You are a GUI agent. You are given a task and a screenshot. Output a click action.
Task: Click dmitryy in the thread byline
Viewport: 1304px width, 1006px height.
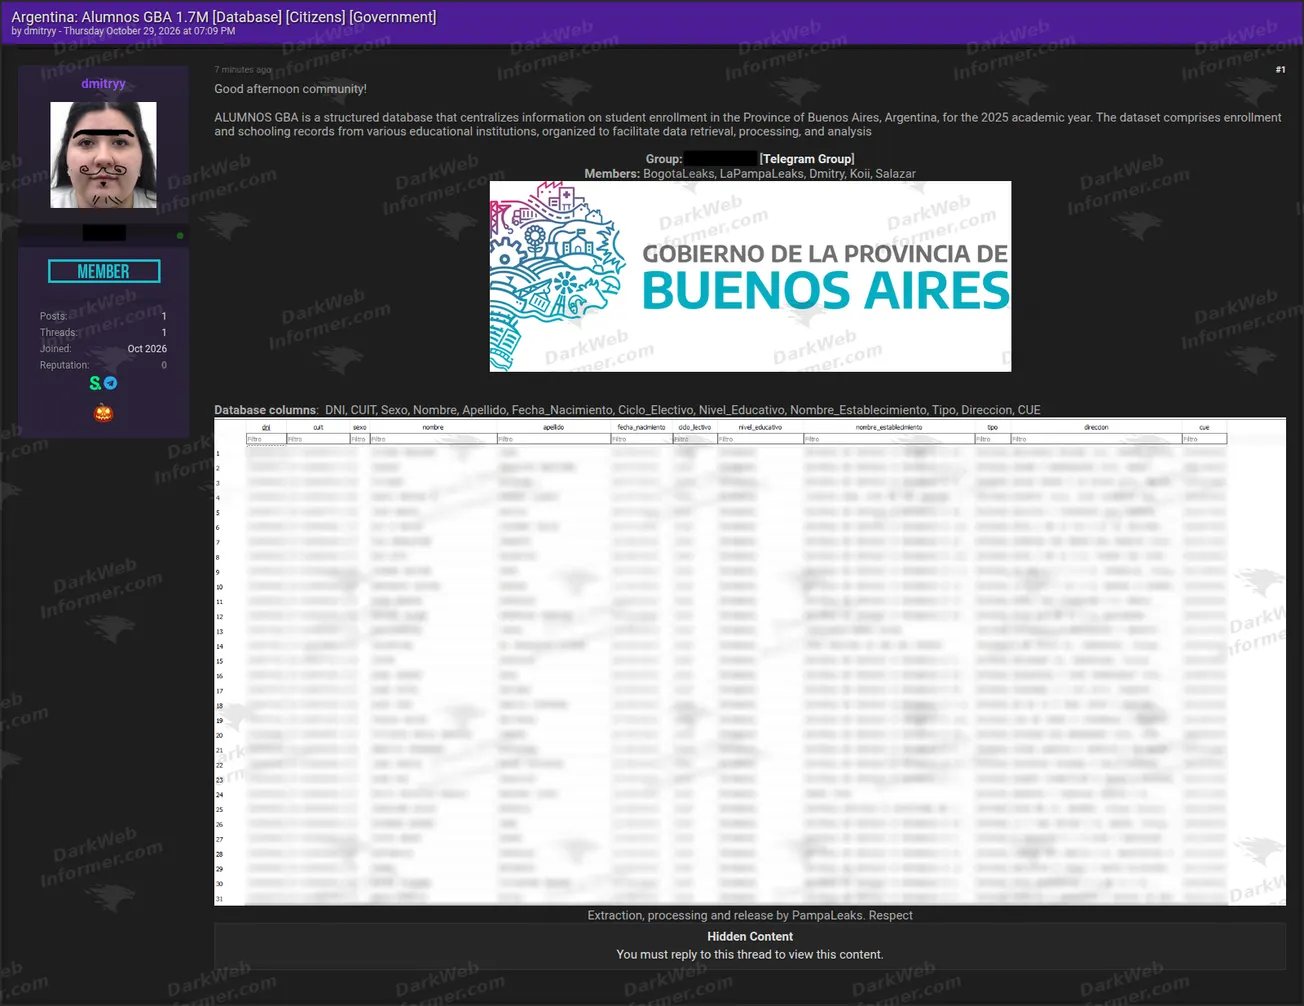pyautogui.click(x=40, y=31)
